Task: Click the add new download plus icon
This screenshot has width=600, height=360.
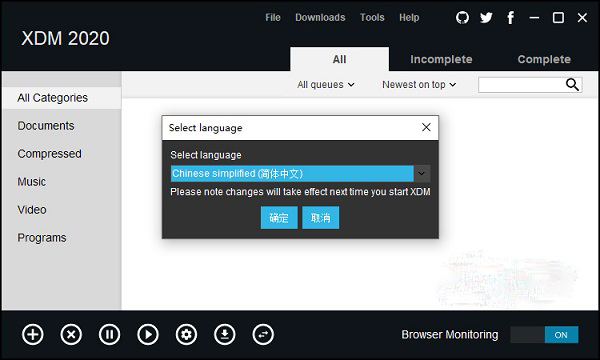Action: (33, 335)
